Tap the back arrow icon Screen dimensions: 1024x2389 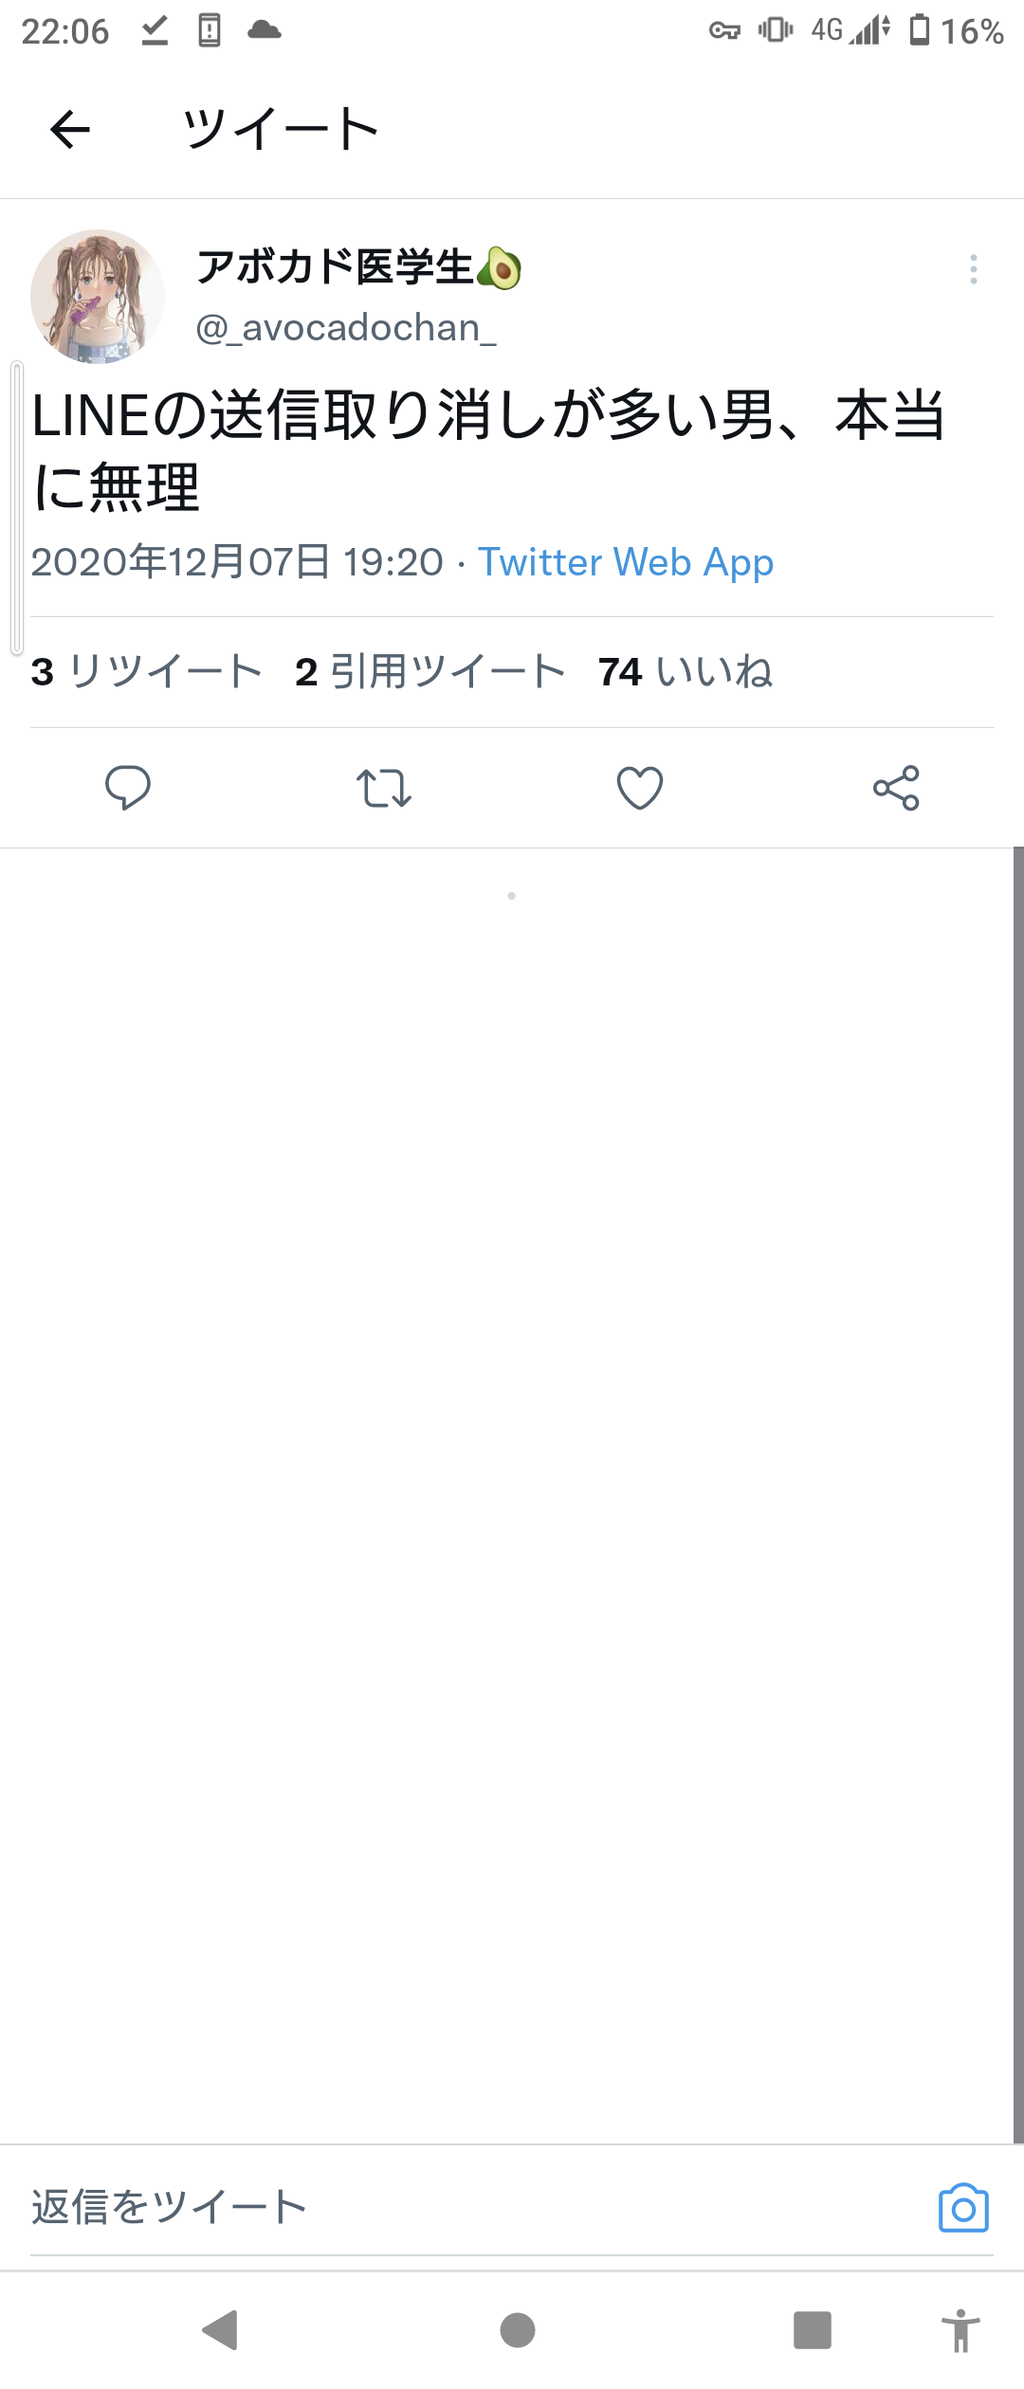click(x=70, y=129)
